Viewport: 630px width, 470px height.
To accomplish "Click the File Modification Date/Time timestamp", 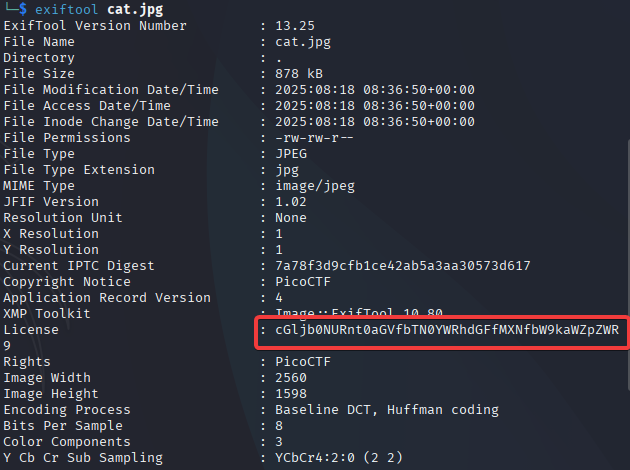I will (x=375, y=90).
